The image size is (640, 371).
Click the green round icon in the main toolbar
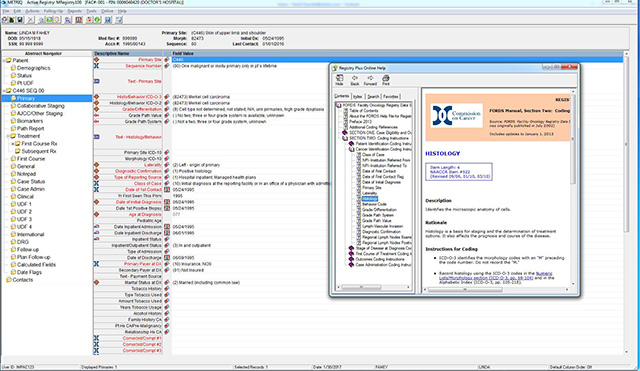tap(98, 20)
